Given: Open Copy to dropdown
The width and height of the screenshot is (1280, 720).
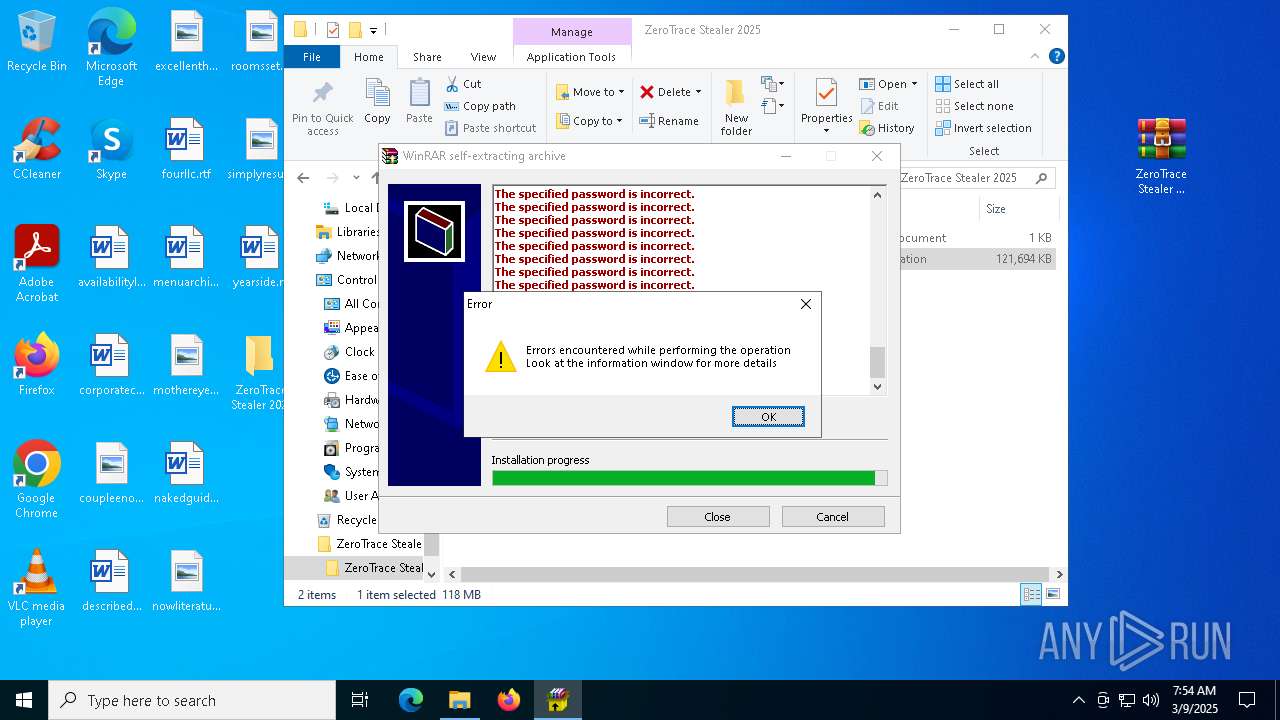Looking at the screenshot, I should click(589, 121).
